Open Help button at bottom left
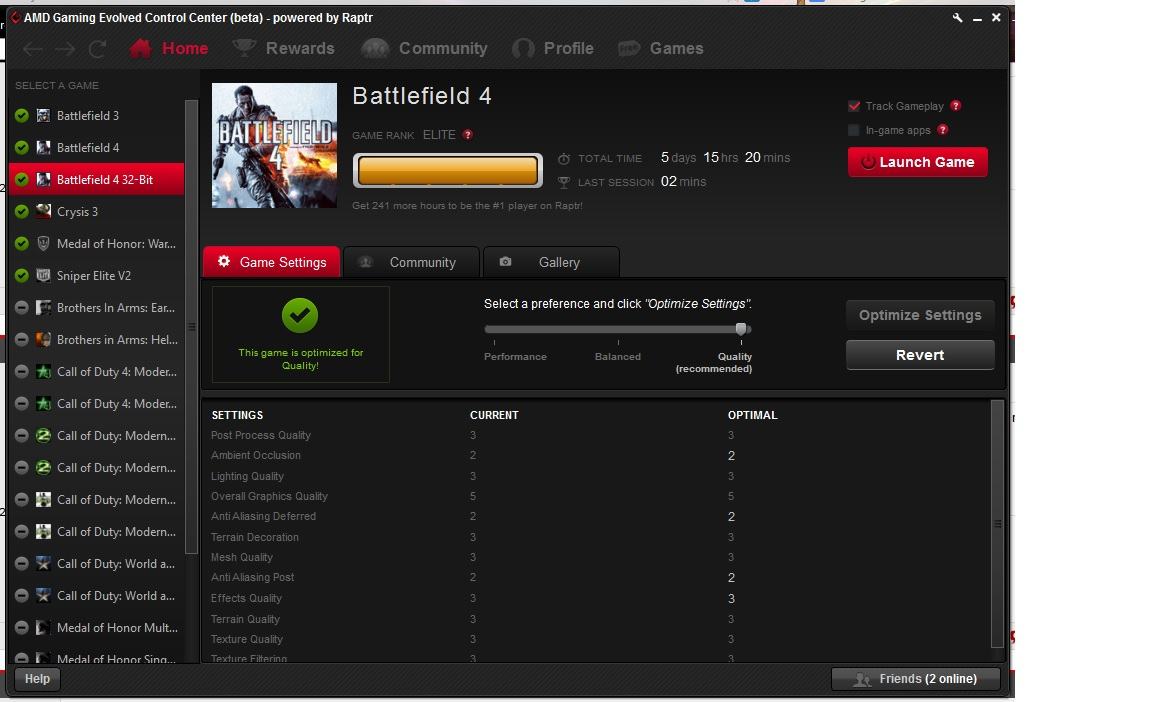 point(37,679)
